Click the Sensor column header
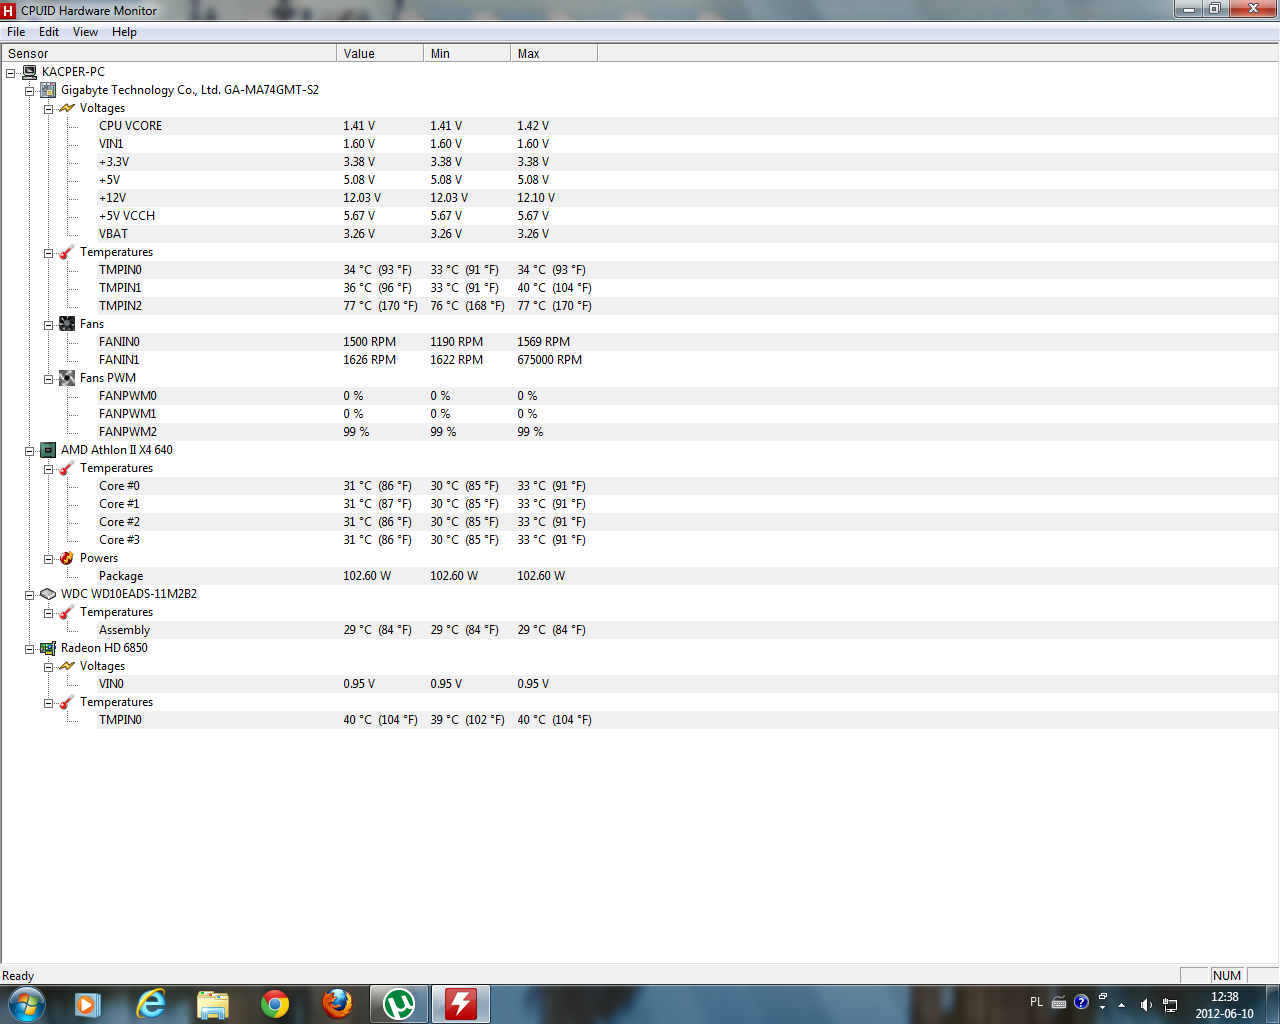Image resolution: width=1280 pixels, height=1024 pixels. [x=169, y=53]
